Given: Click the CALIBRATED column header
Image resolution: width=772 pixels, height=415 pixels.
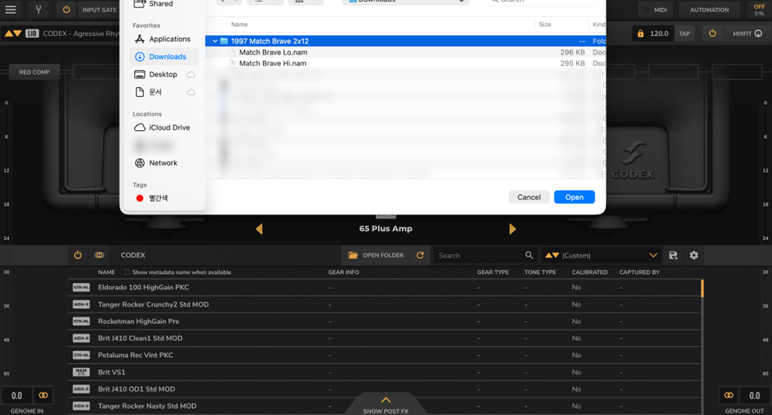Looking at the screenshot, I should point(589,272).
